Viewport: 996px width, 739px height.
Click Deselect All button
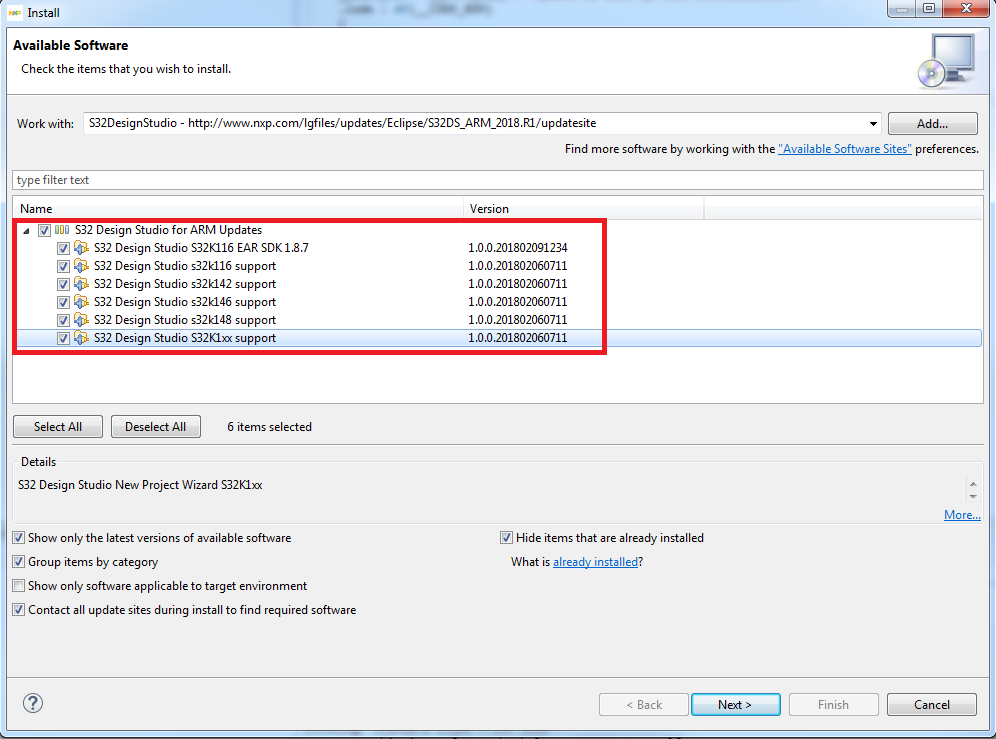[x=156, y=426]
